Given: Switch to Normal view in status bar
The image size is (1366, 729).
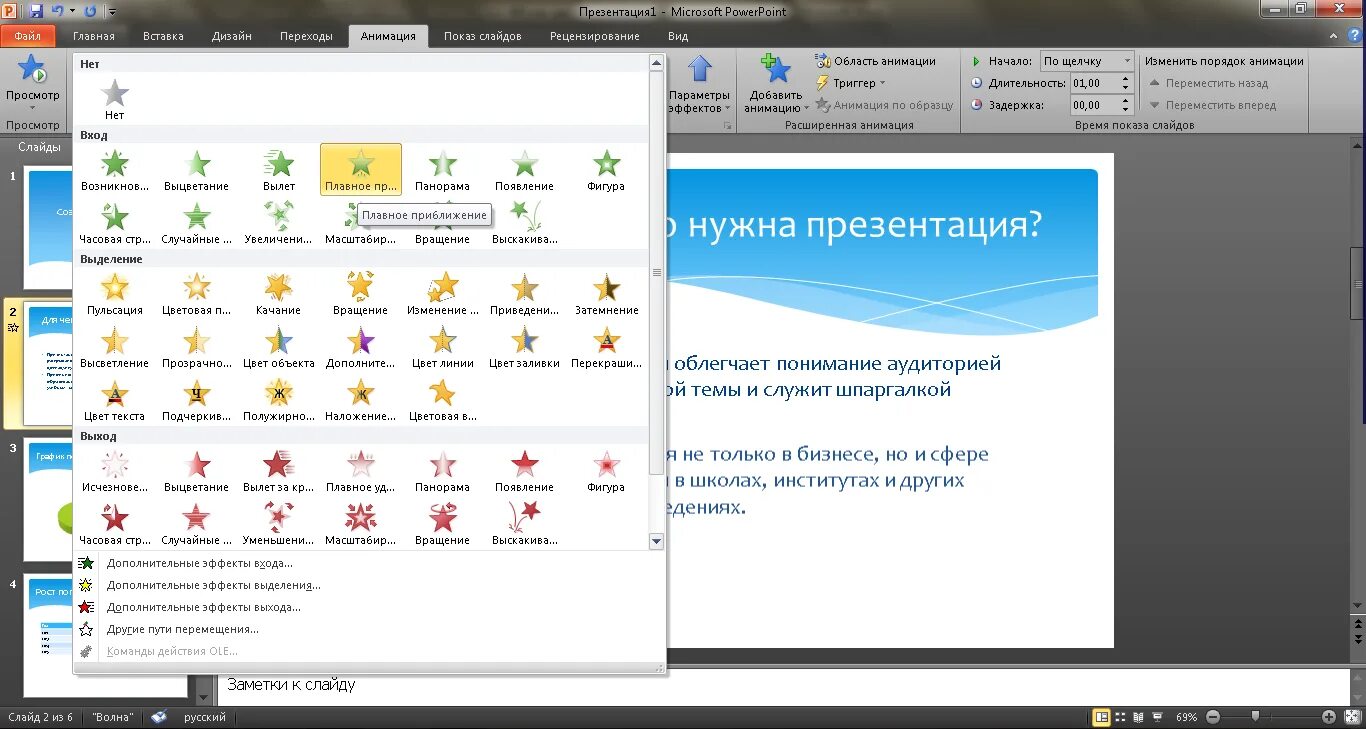Looking at the screenshot, I should 1101,717.
